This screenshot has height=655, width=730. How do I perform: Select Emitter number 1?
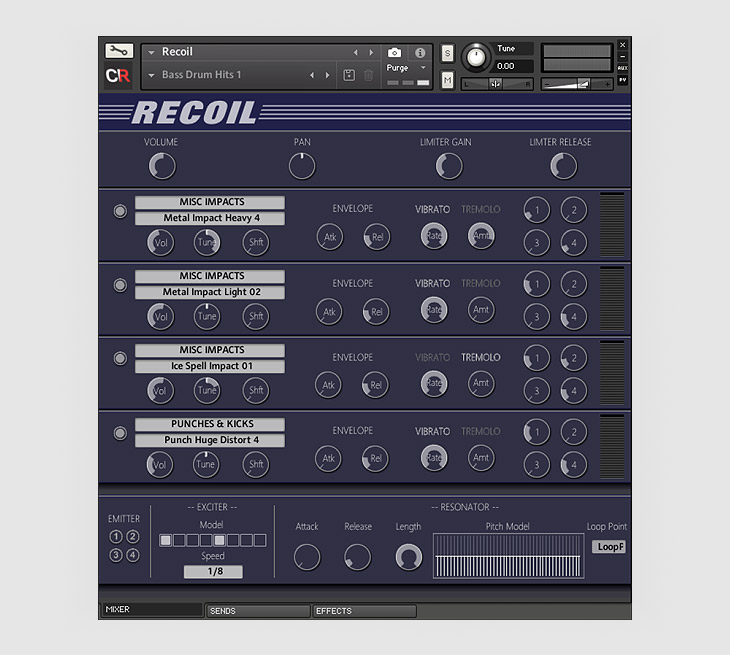pos(116,537)
